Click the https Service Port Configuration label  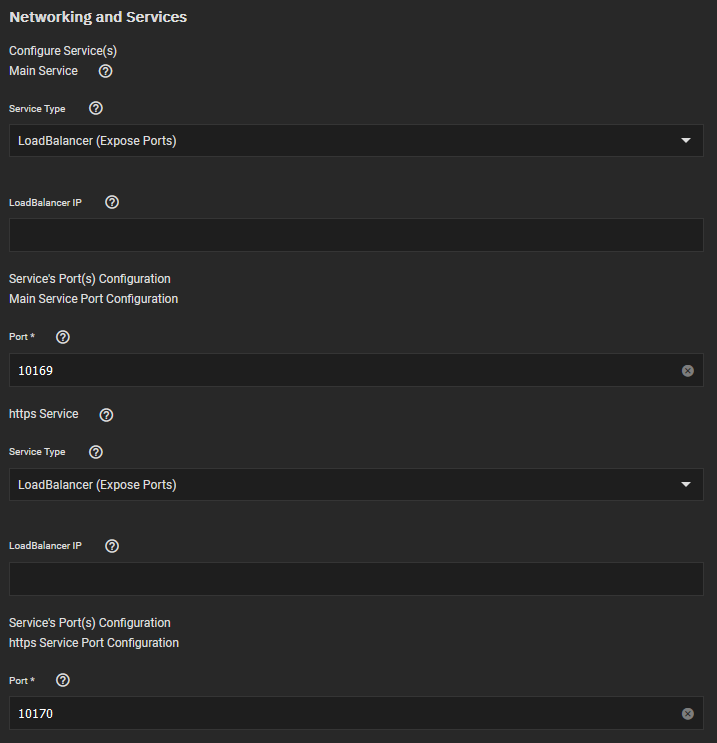point(94,643)
